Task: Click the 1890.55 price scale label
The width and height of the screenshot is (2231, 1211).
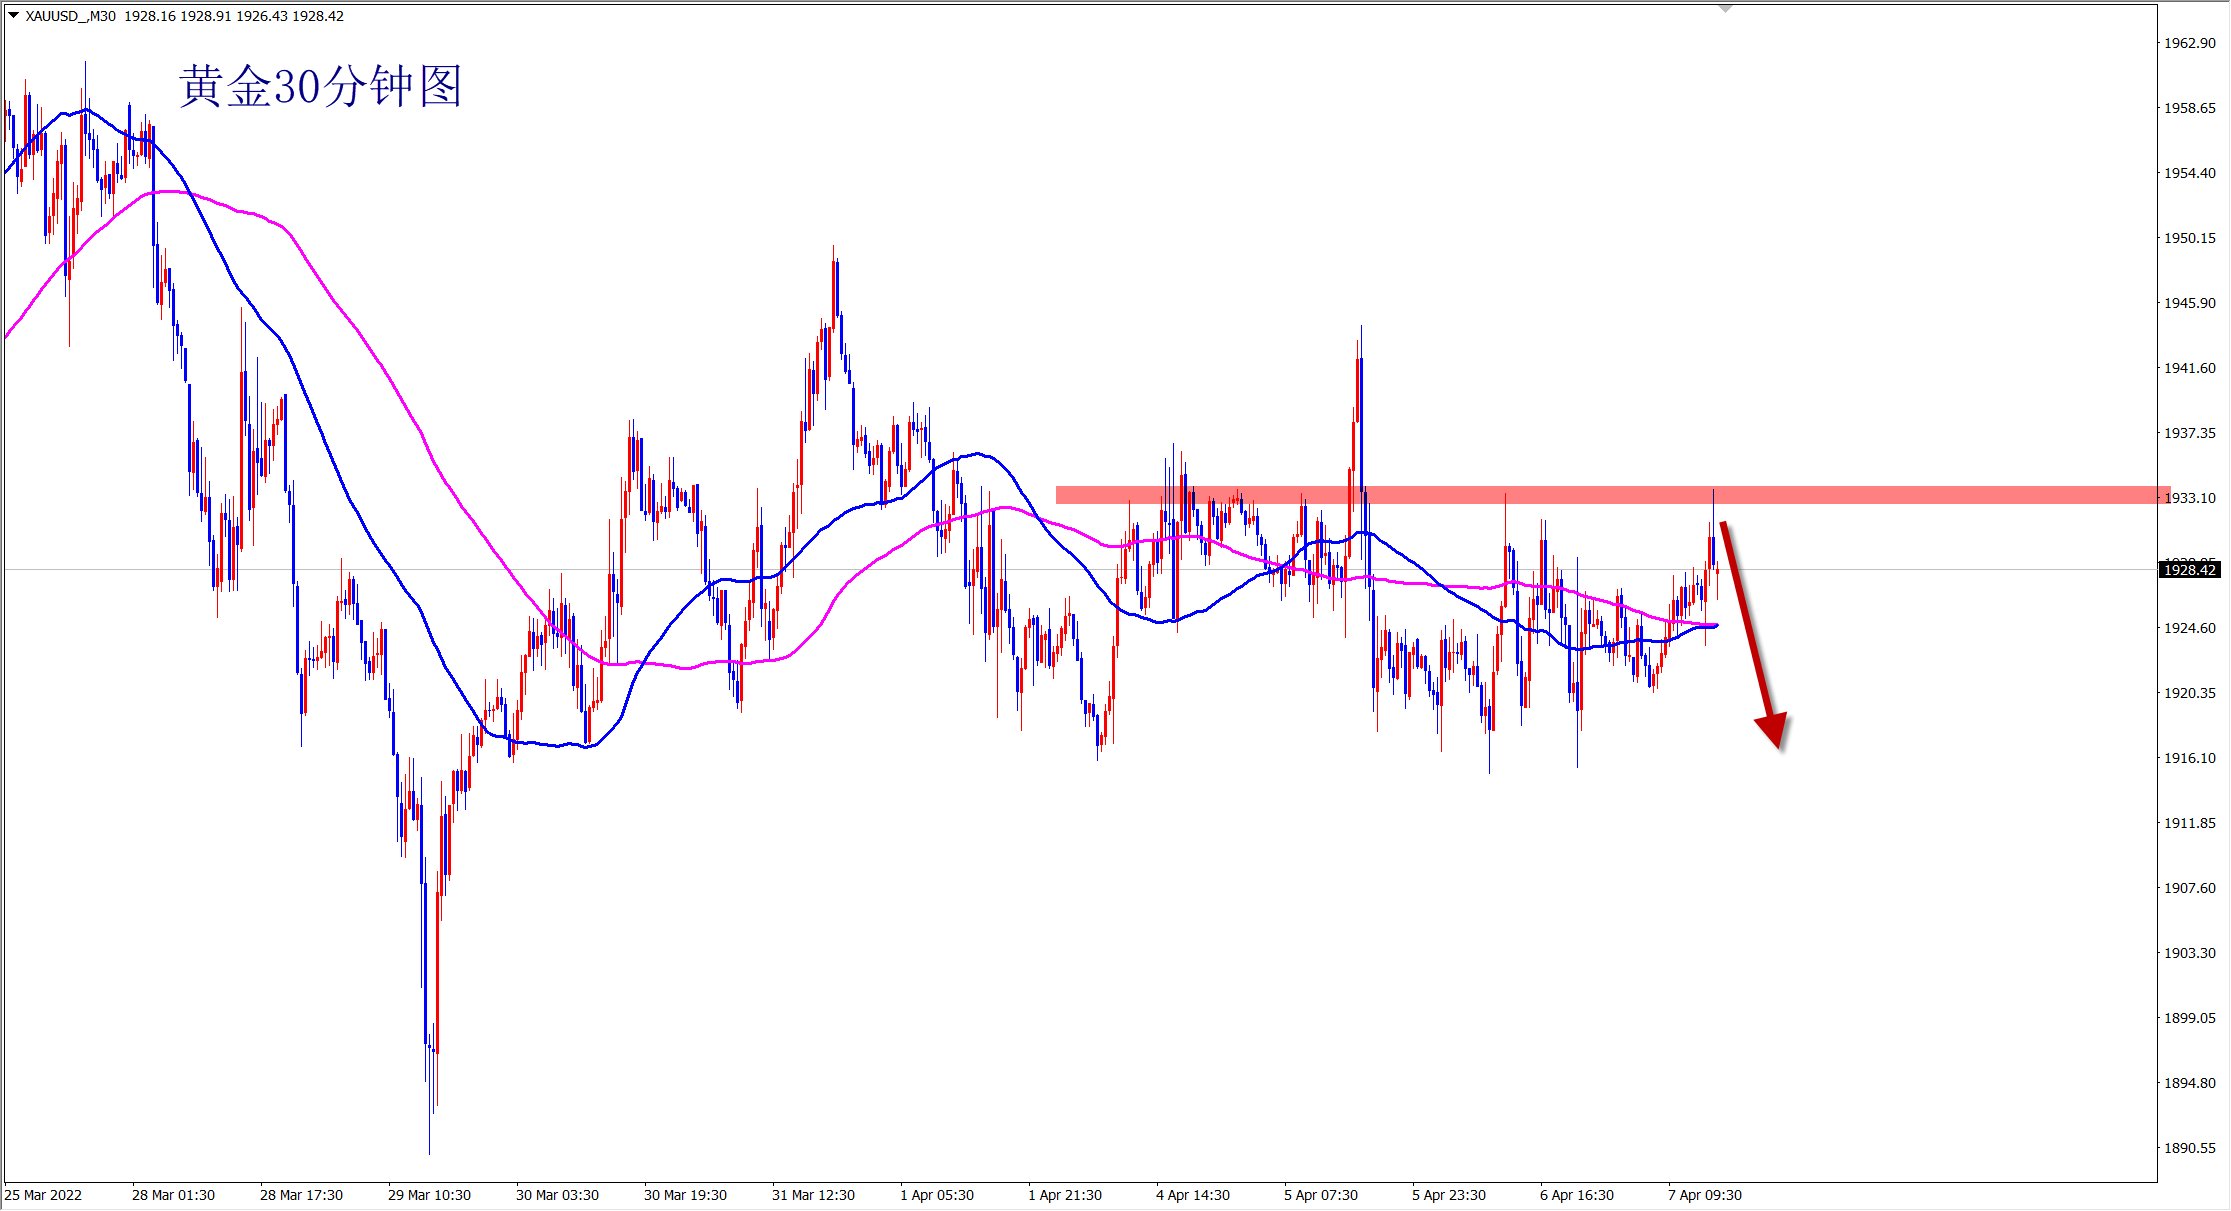Action: point(2189,1148)
